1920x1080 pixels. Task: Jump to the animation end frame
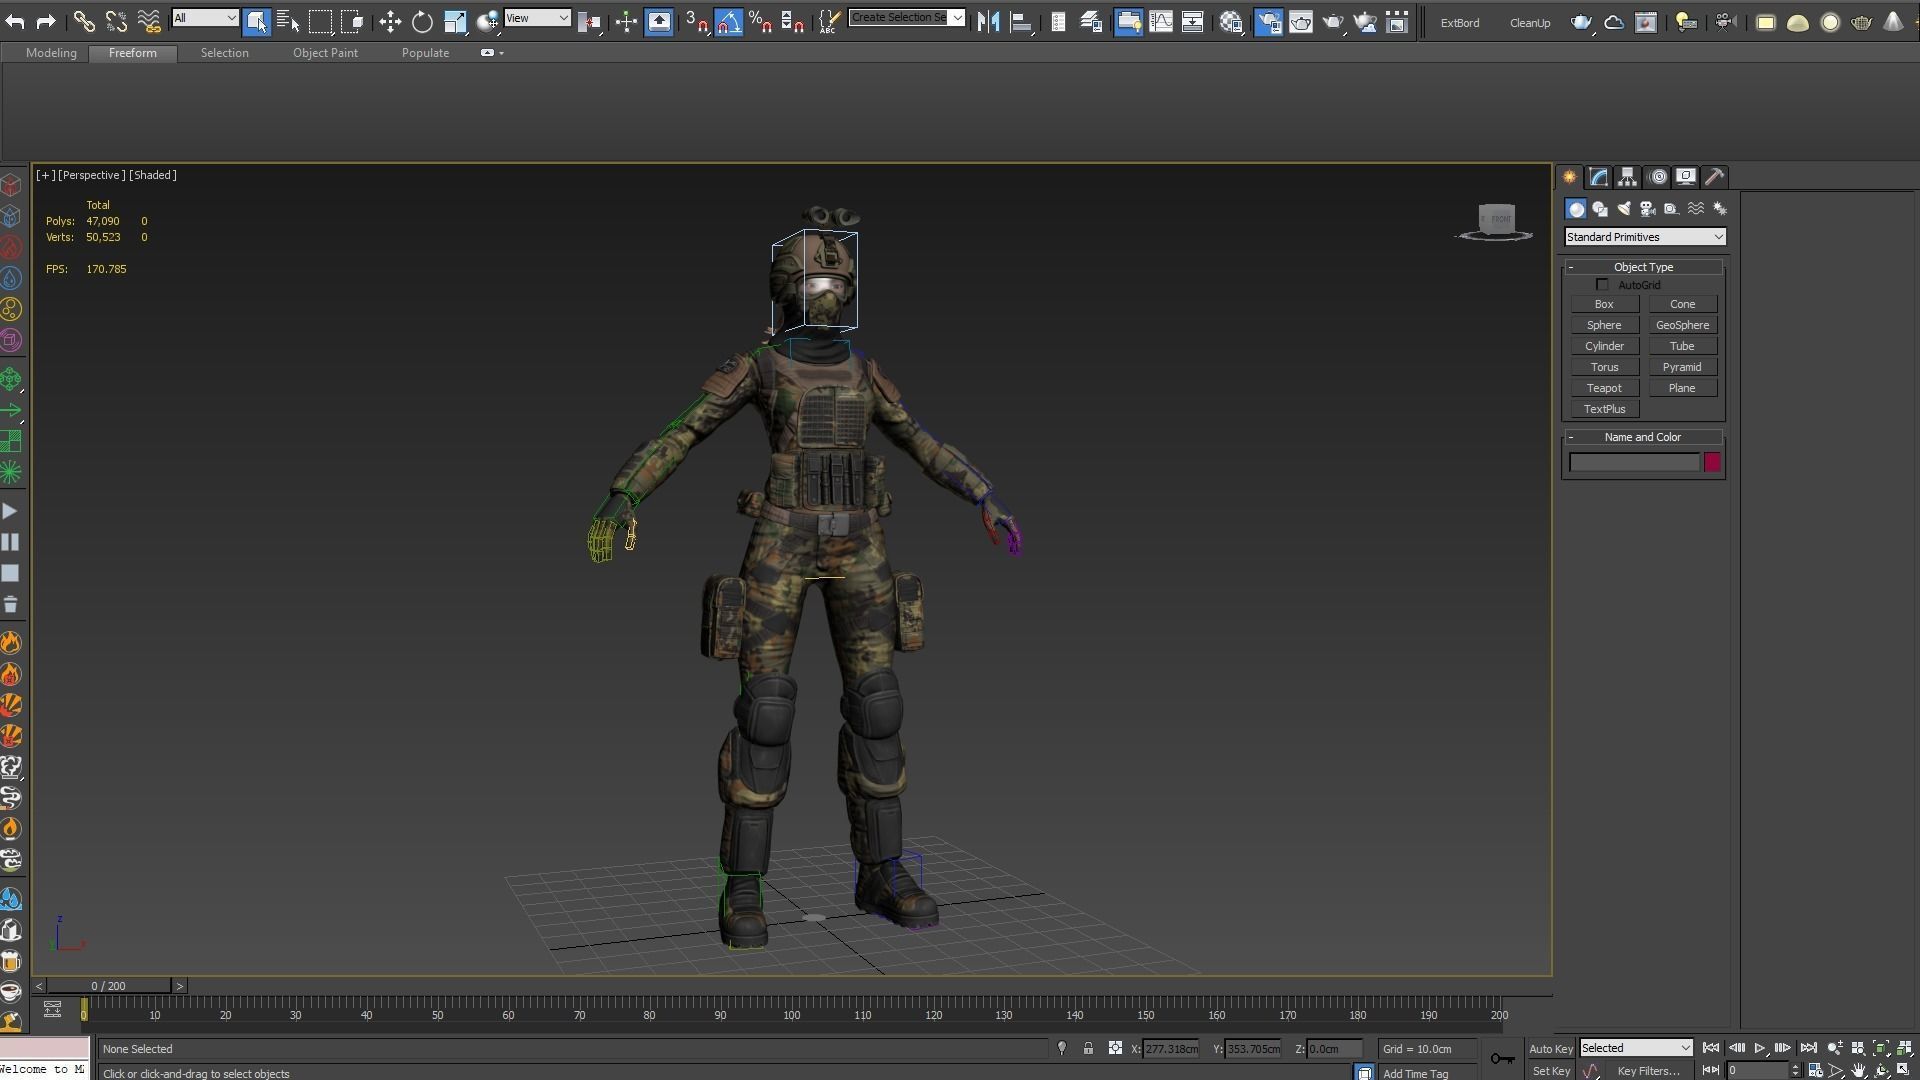point(1809,1048)
